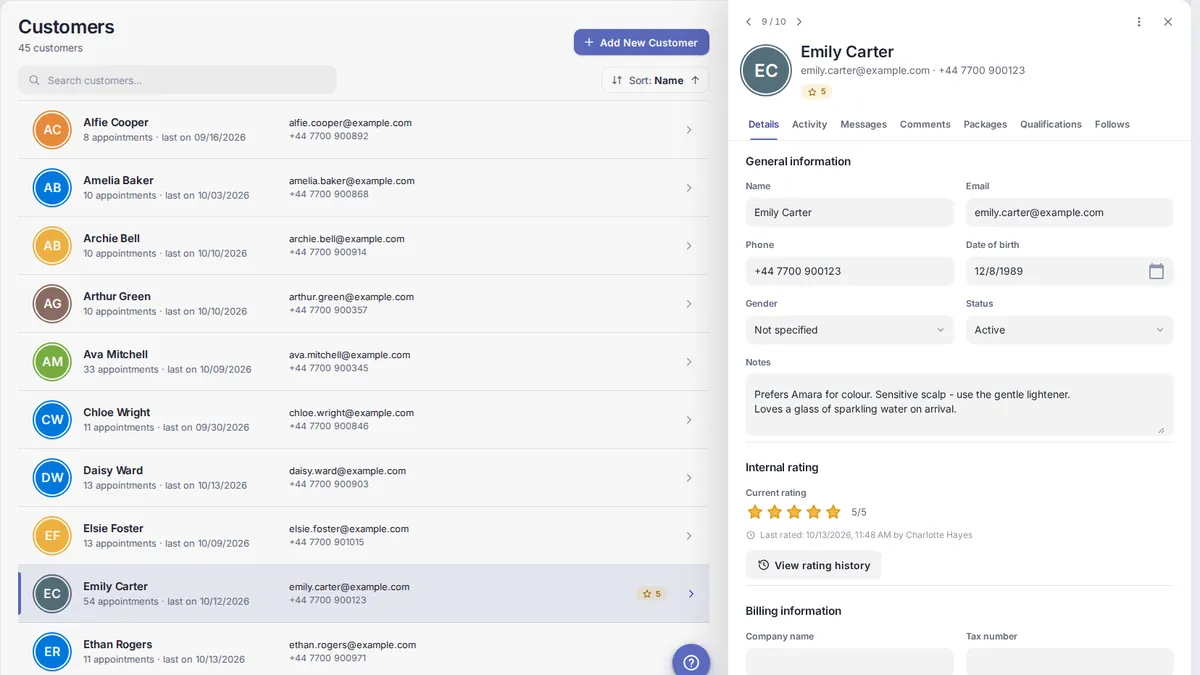Open Arthur Green customer name
The width and height of the screenshot is (1200, 675).
point(117,296)
